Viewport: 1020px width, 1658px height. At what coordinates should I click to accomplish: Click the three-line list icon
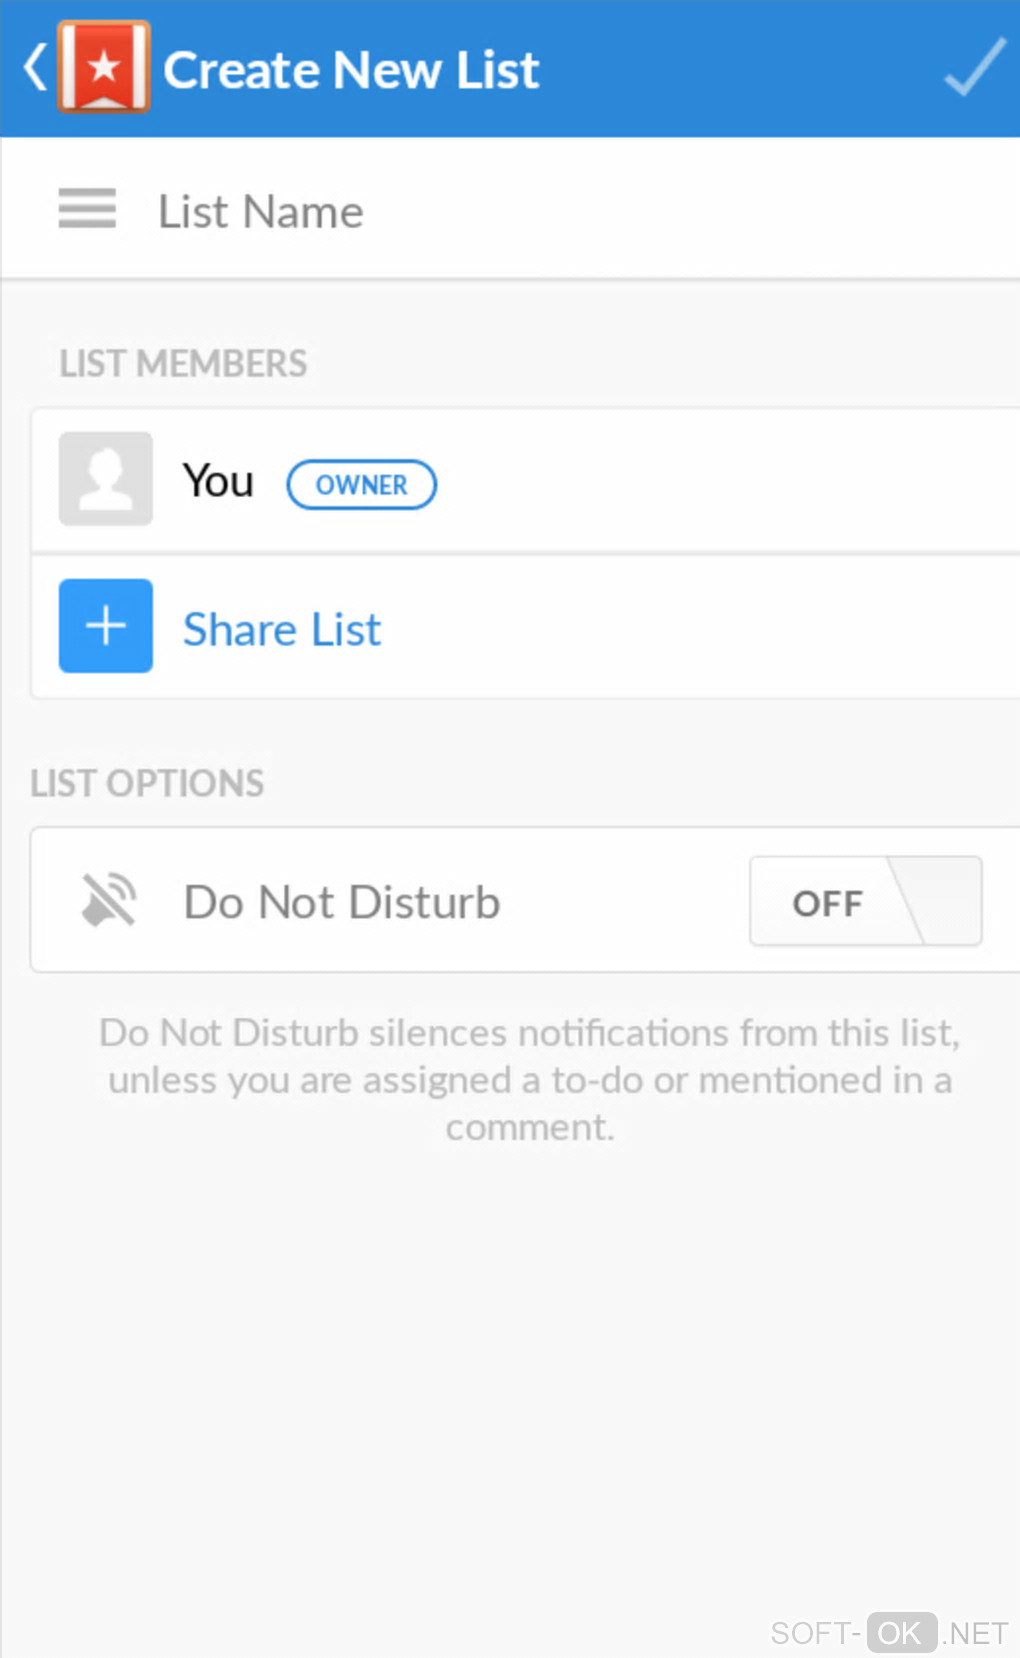coord(87,209)
